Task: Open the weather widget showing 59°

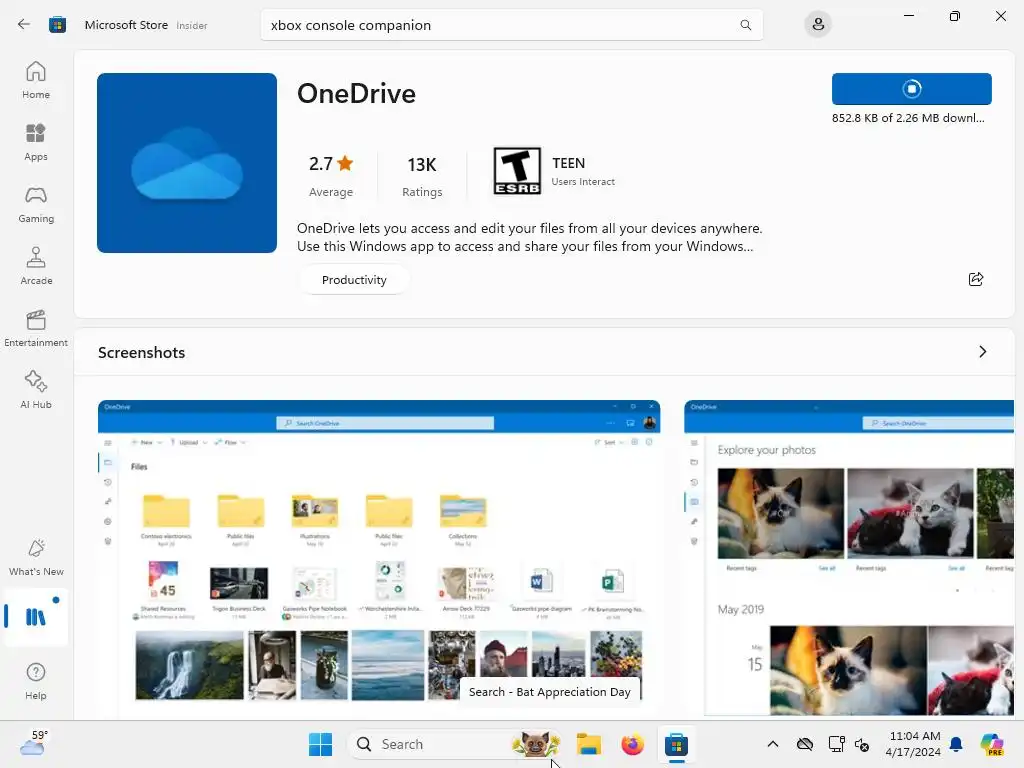Action: pyautogui.click(x=33, y=743)
